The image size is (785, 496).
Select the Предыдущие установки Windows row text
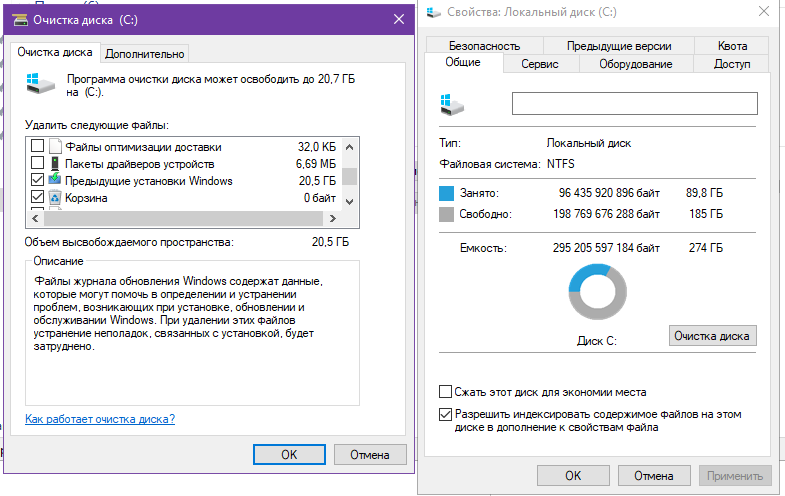(x=149, y=181)
